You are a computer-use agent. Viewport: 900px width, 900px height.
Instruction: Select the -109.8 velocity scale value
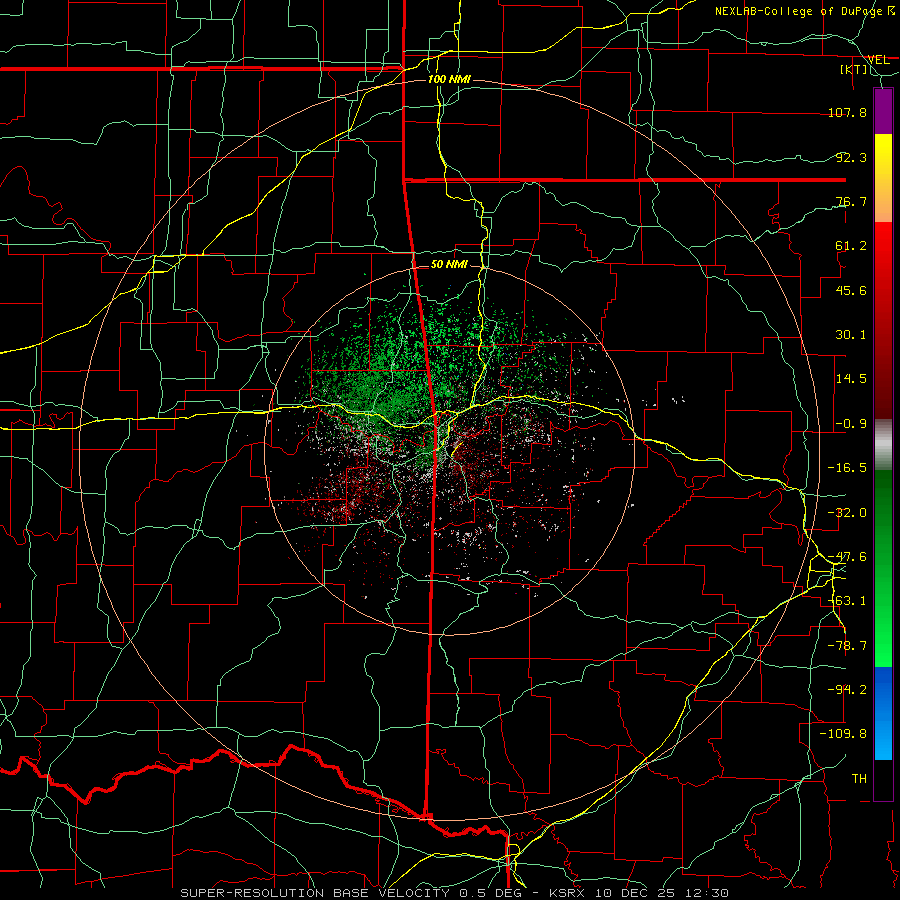pyautogui.click(x=844, y=734)
